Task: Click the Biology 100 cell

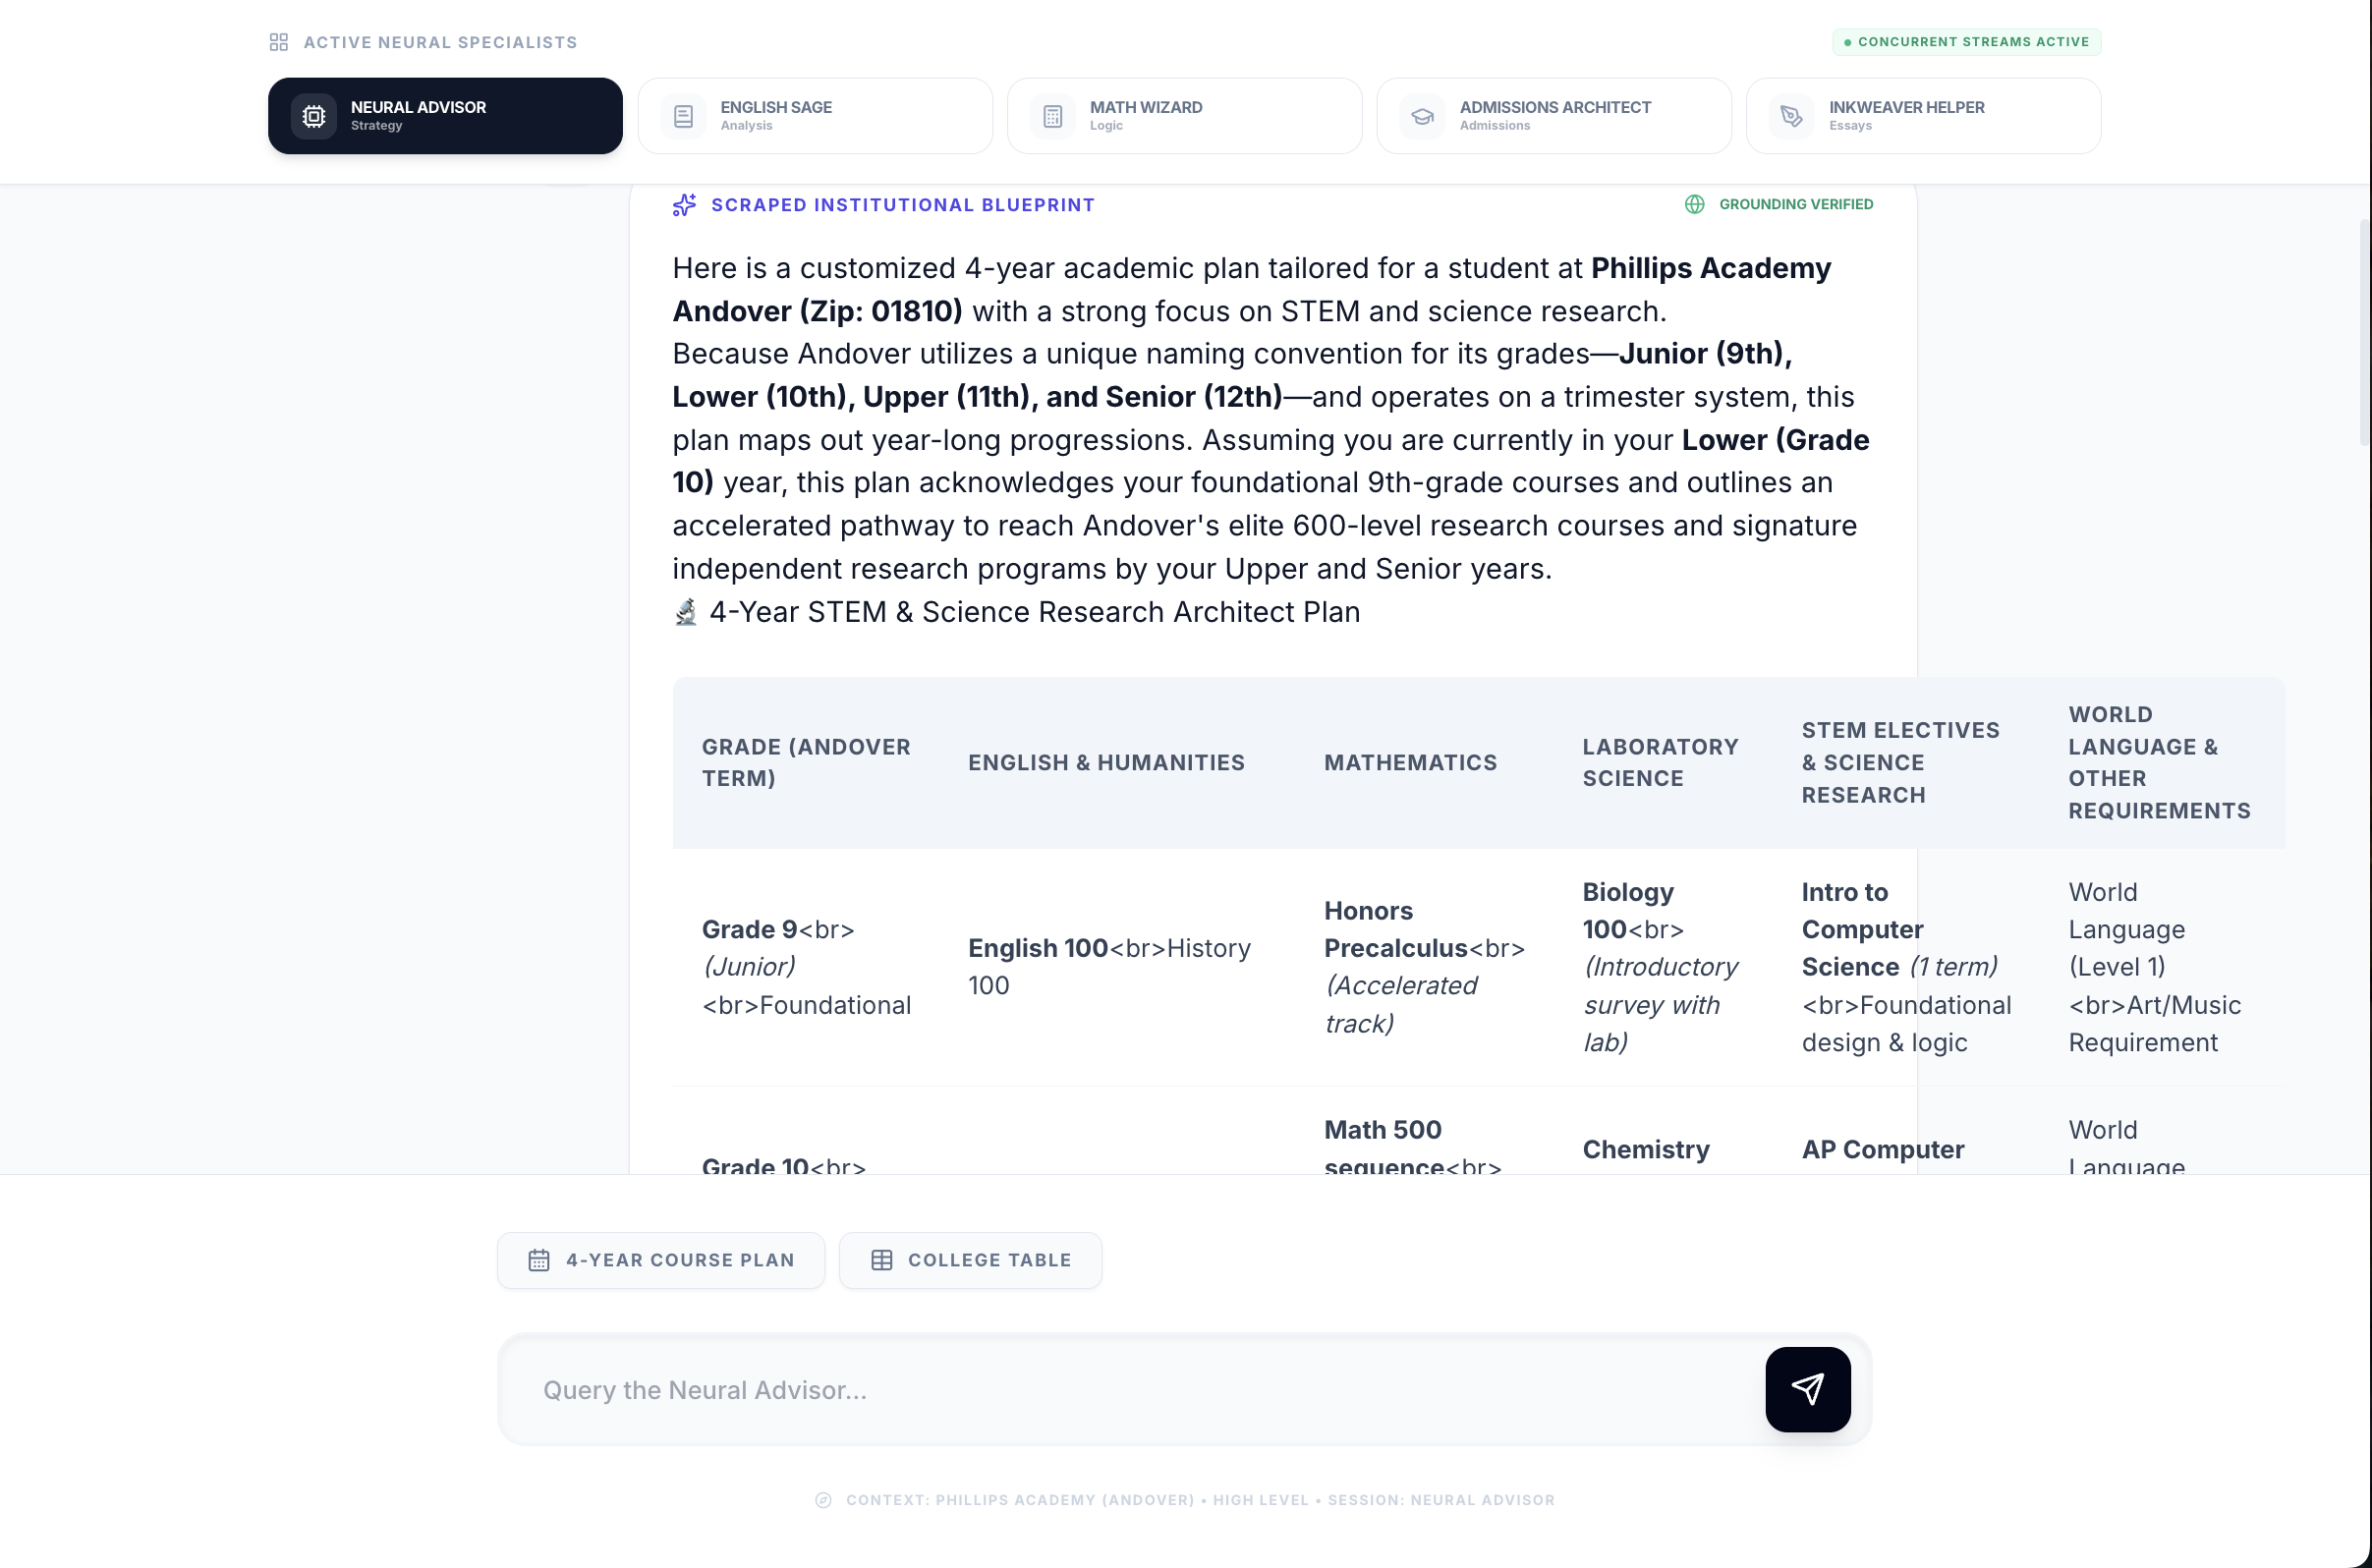Action: (1661, 967)
